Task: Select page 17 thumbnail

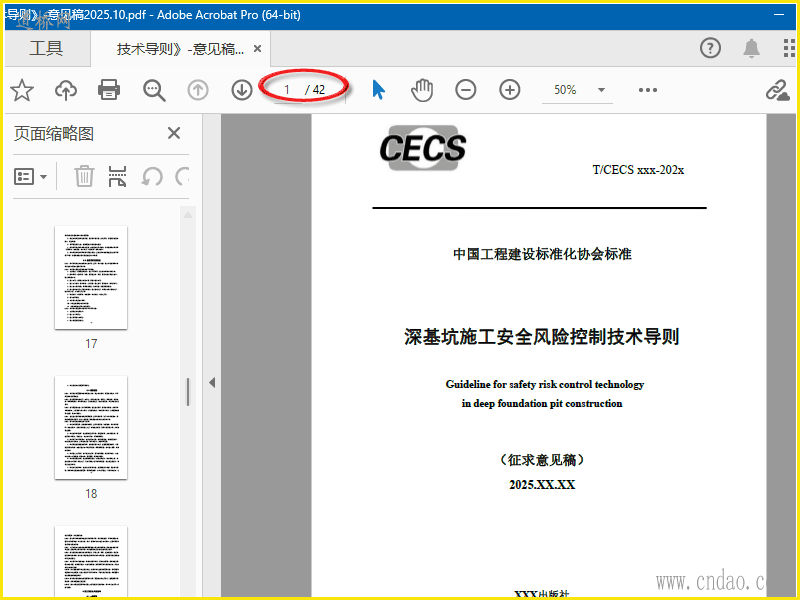Action: tap(91, 278)
